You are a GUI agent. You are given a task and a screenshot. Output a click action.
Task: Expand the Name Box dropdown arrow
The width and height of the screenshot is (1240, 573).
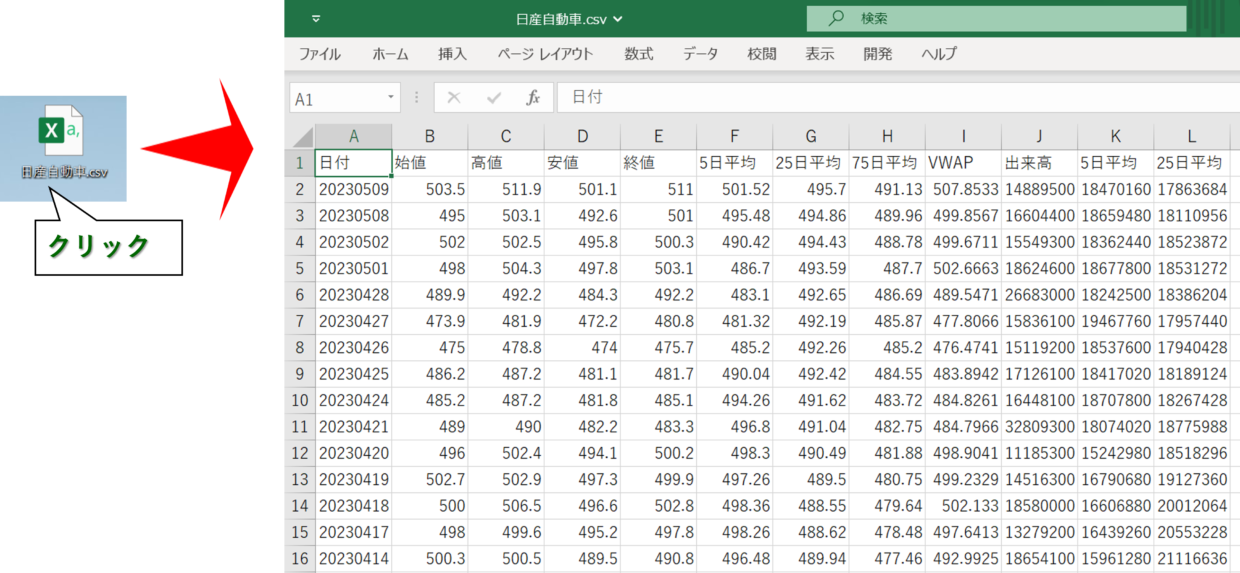(x=391, y=98)
